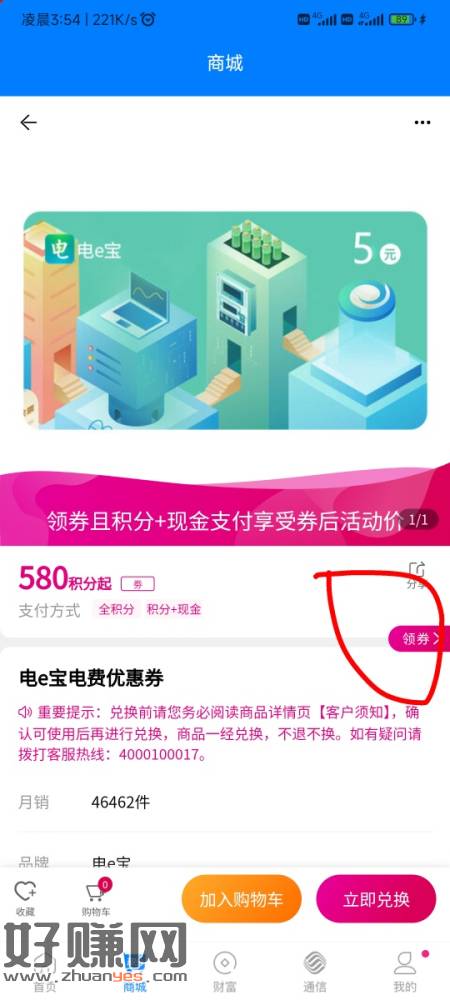This screenshot has width=450, height=1000.
Task: Open the shopping cart icon
Action: point(96,898)
